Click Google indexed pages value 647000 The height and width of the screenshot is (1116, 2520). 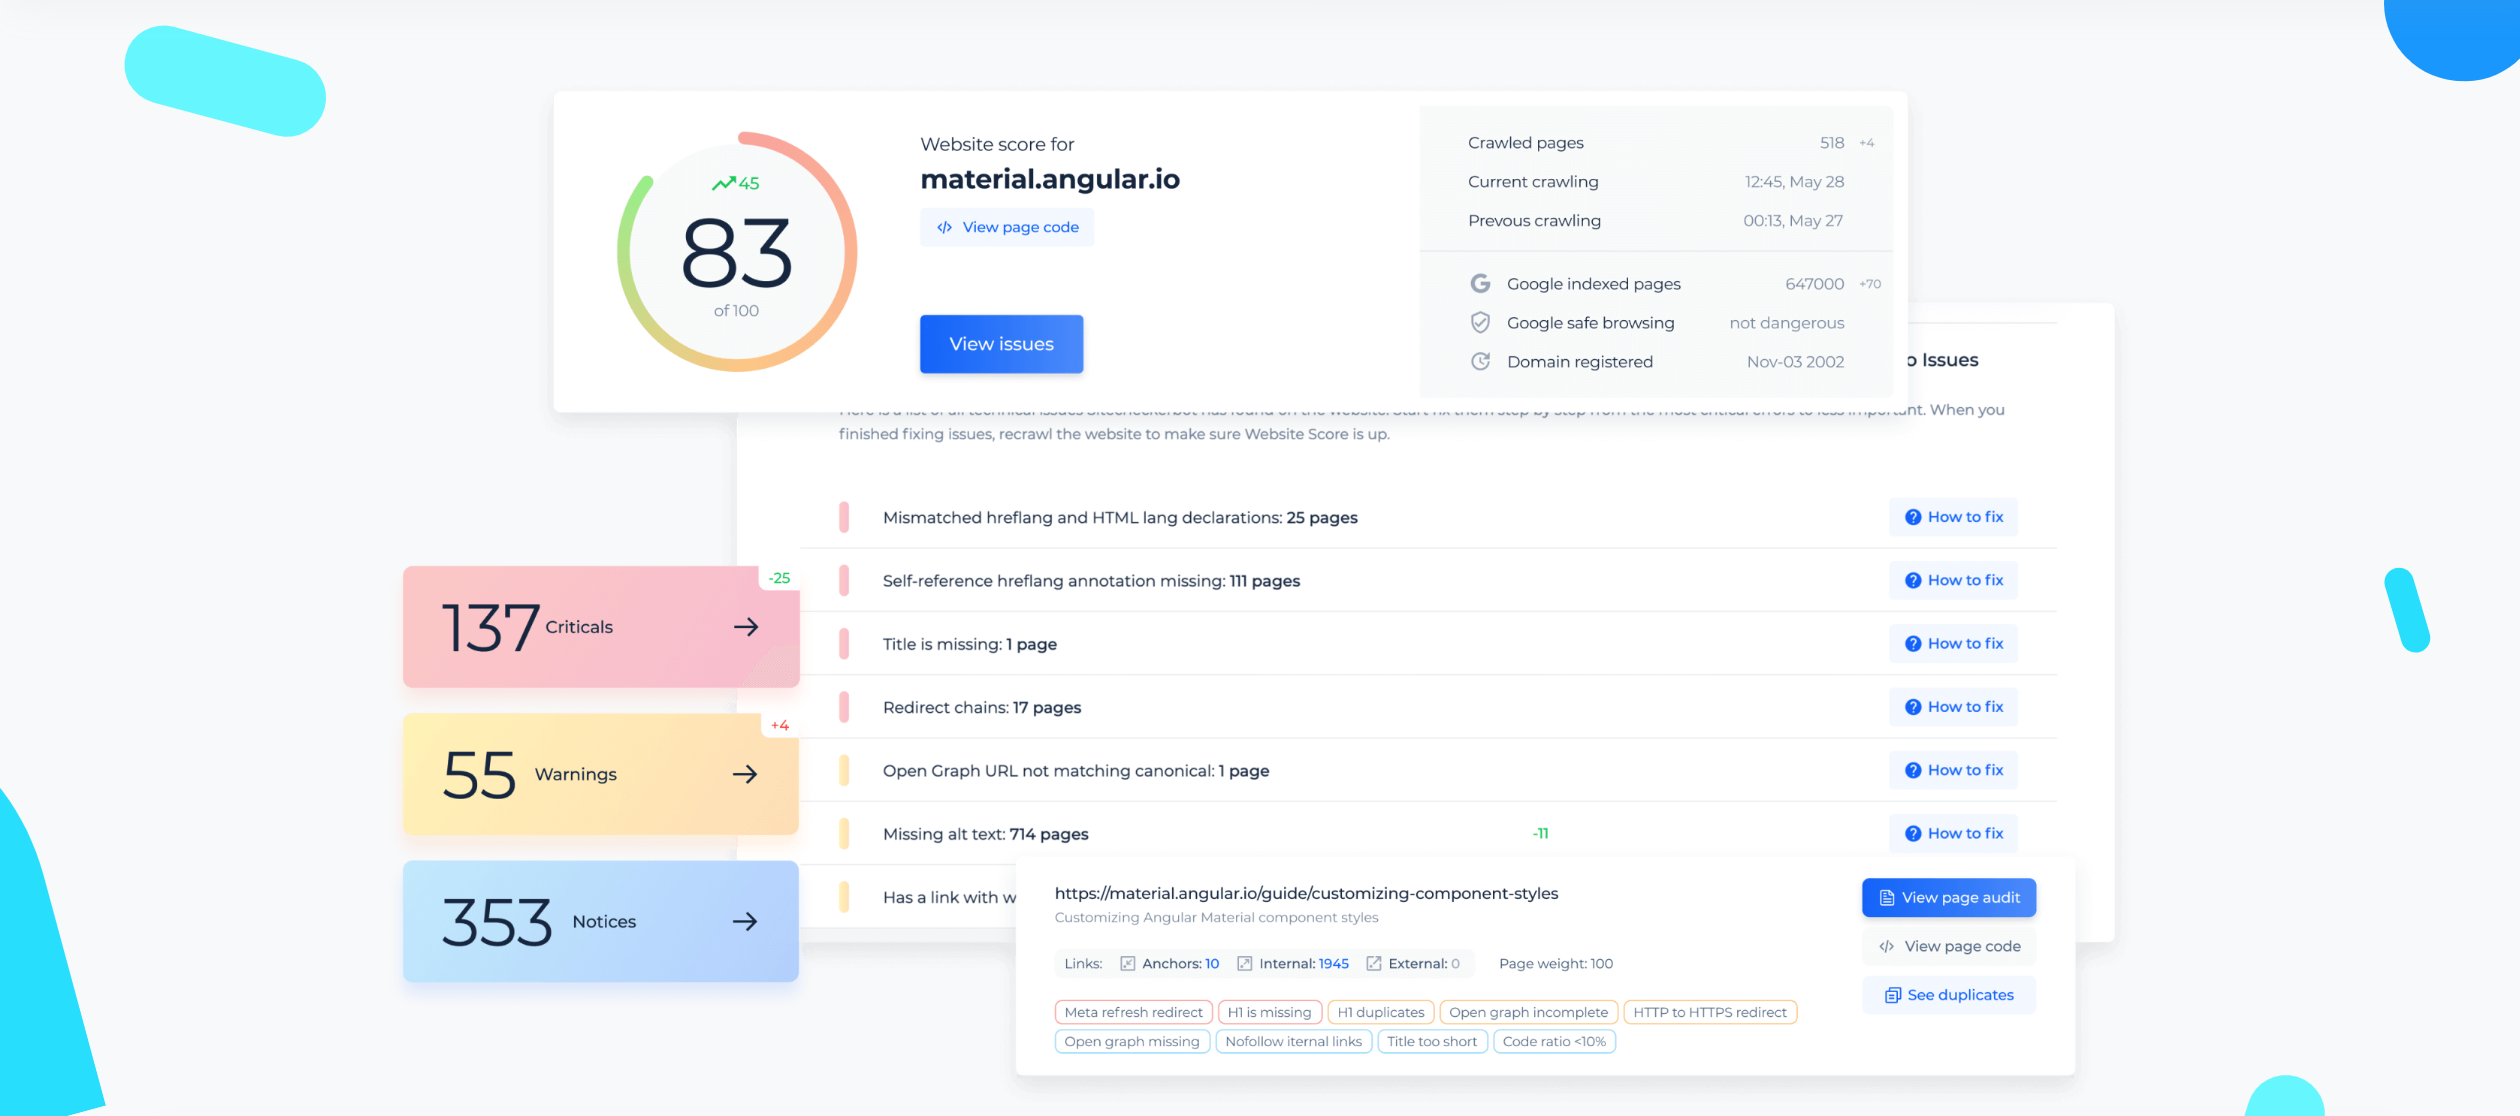1814,284
